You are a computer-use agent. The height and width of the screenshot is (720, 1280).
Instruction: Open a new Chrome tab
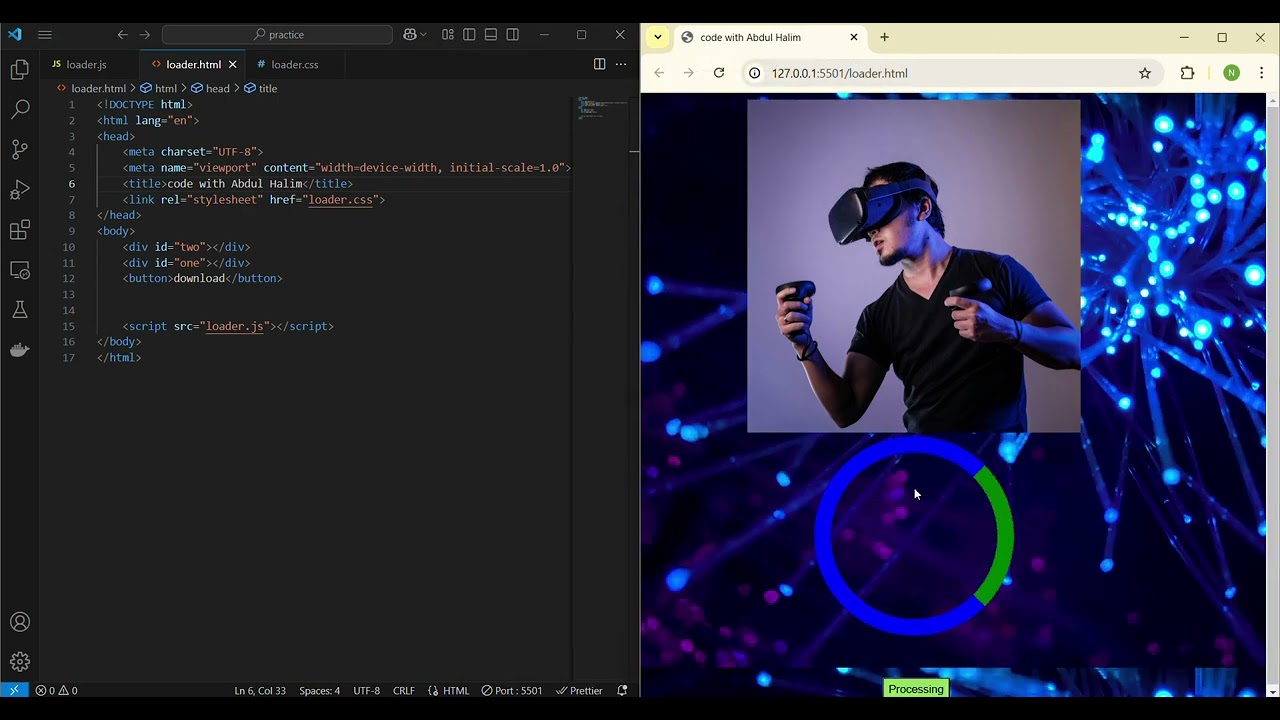coord(884,37)
